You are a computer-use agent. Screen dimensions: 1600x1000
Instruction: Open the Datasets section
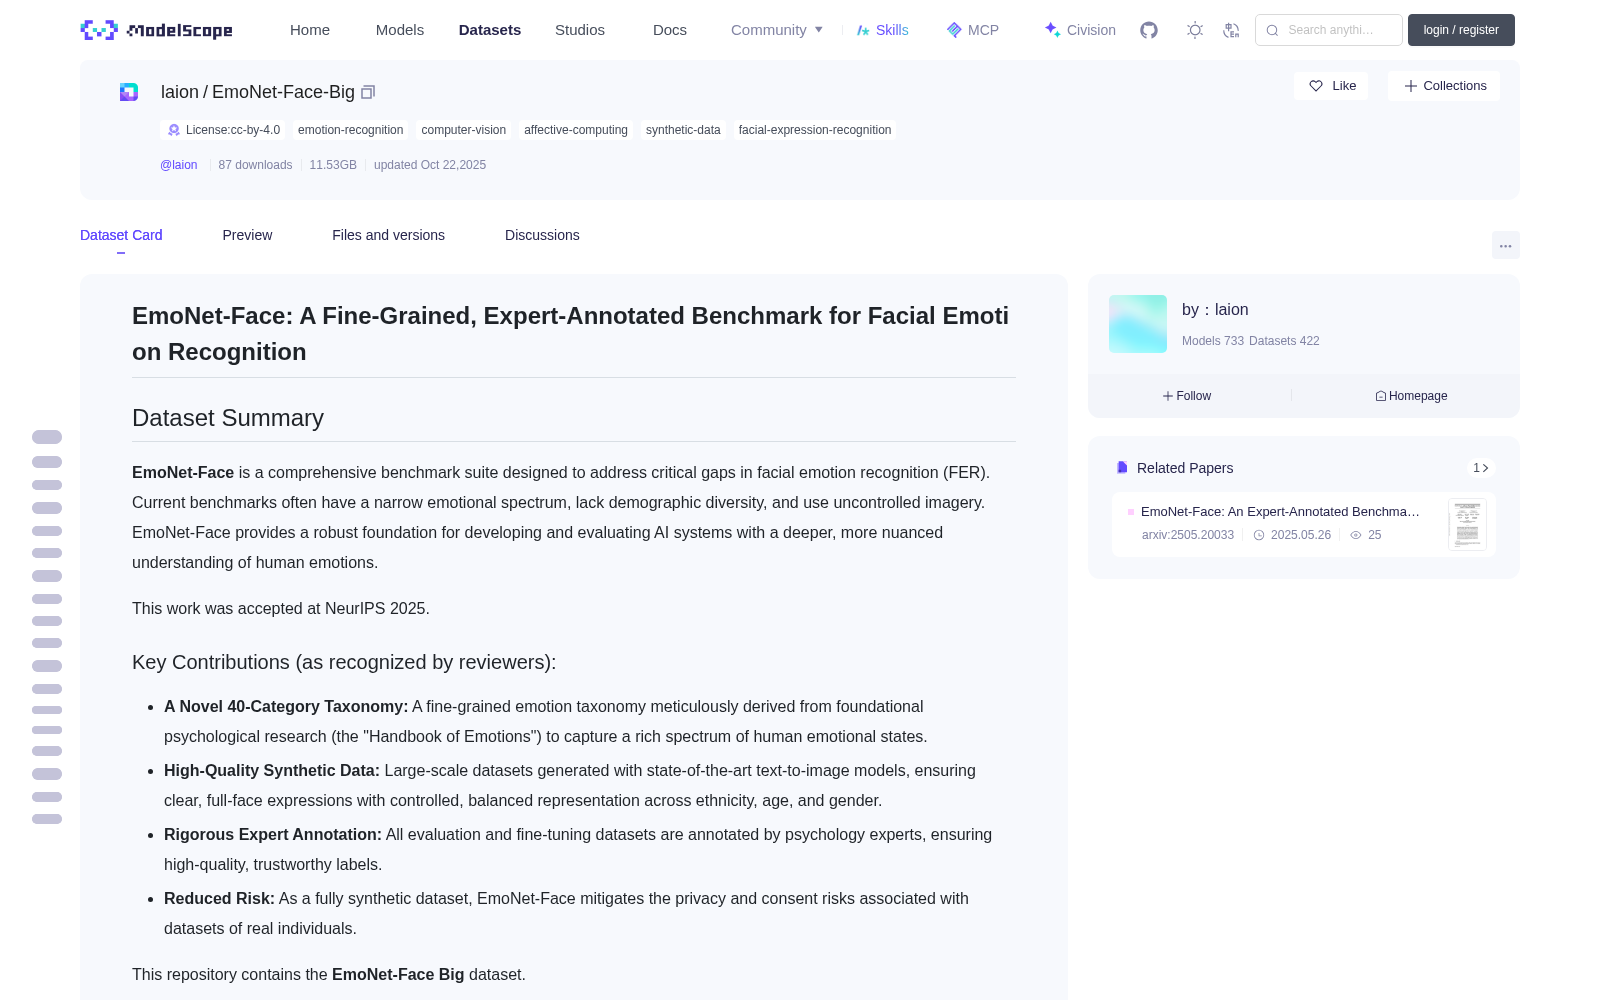490,30
